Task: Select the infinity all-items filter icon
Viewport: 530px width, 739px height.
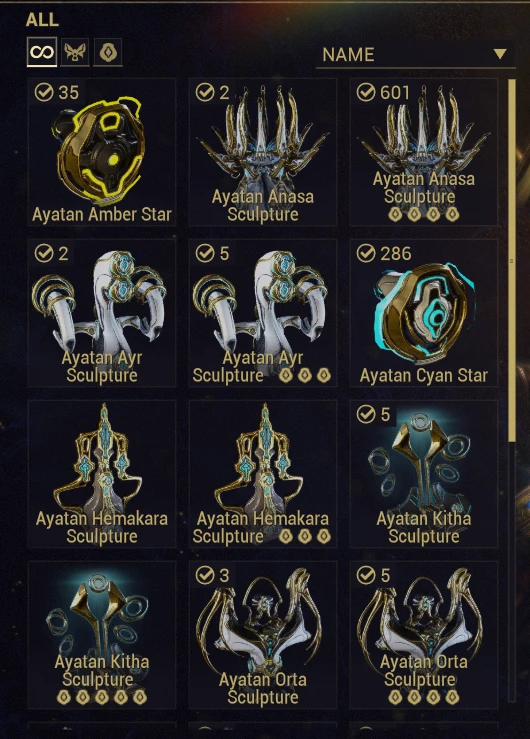Action: tap(42, 51)
